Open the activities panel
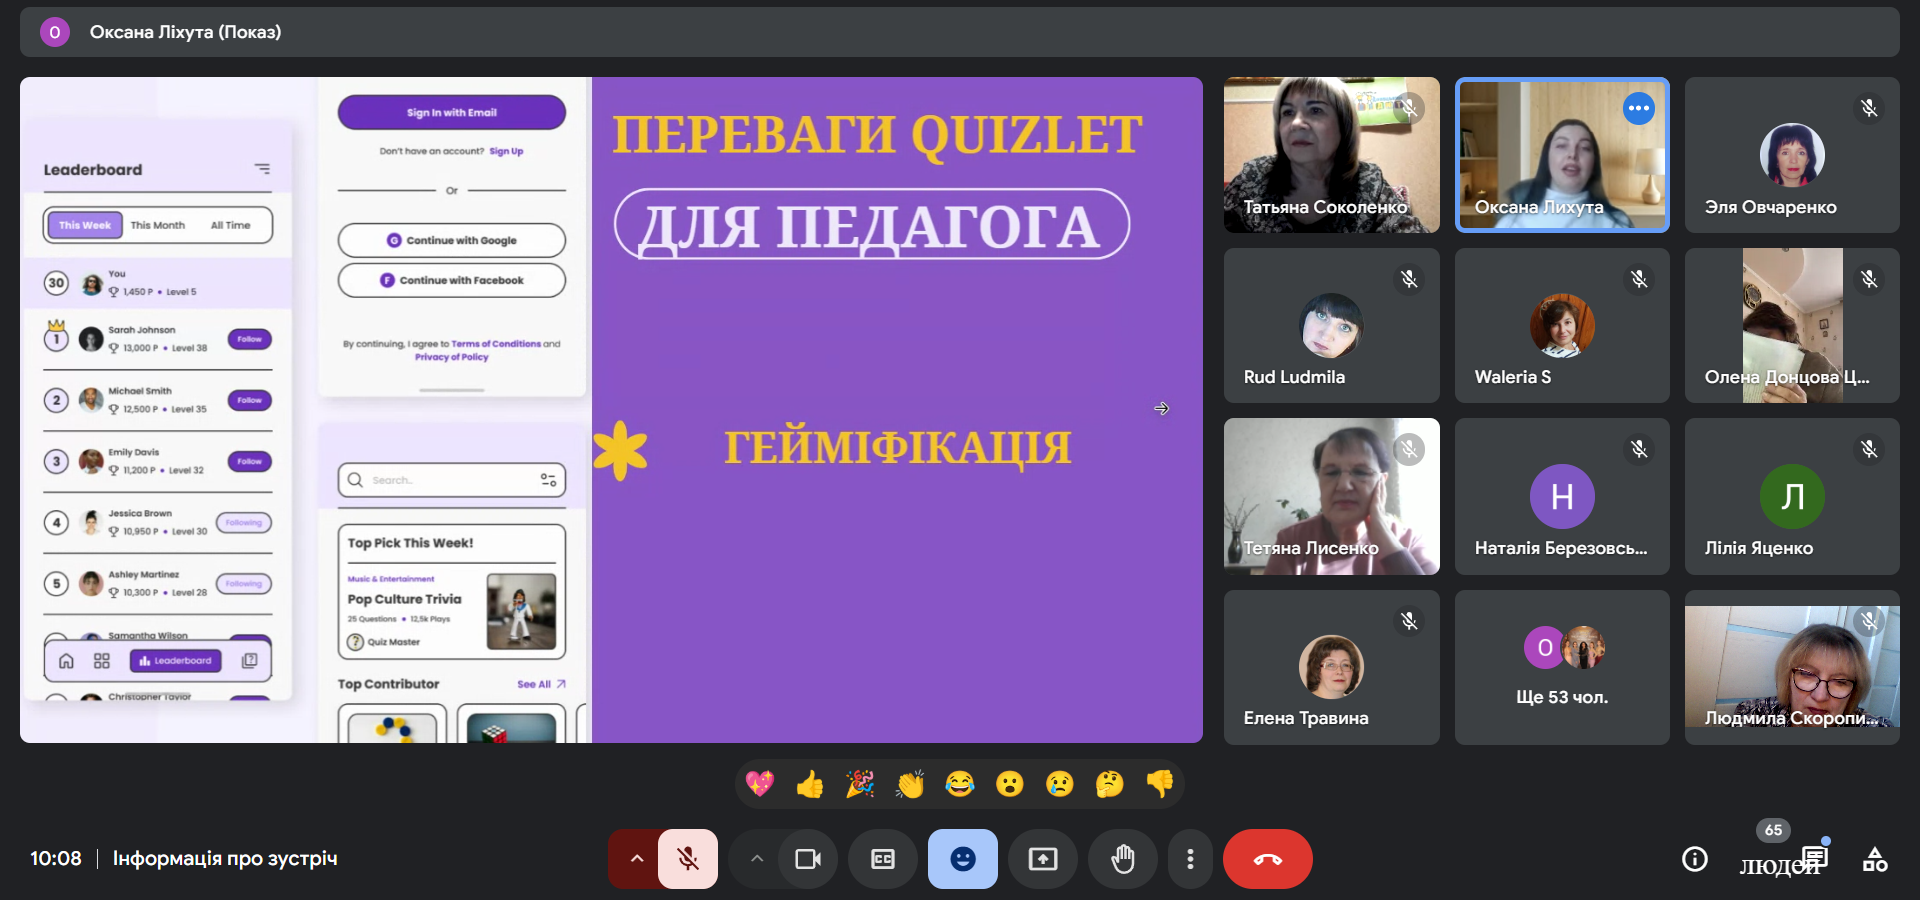 1875,859
